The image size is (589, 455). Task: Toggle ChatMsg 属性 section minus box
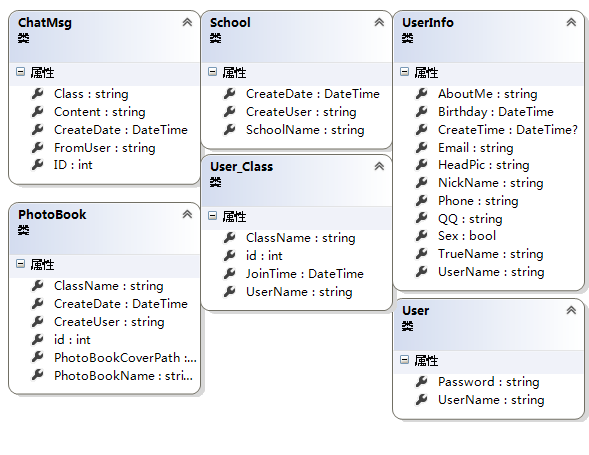21,71
